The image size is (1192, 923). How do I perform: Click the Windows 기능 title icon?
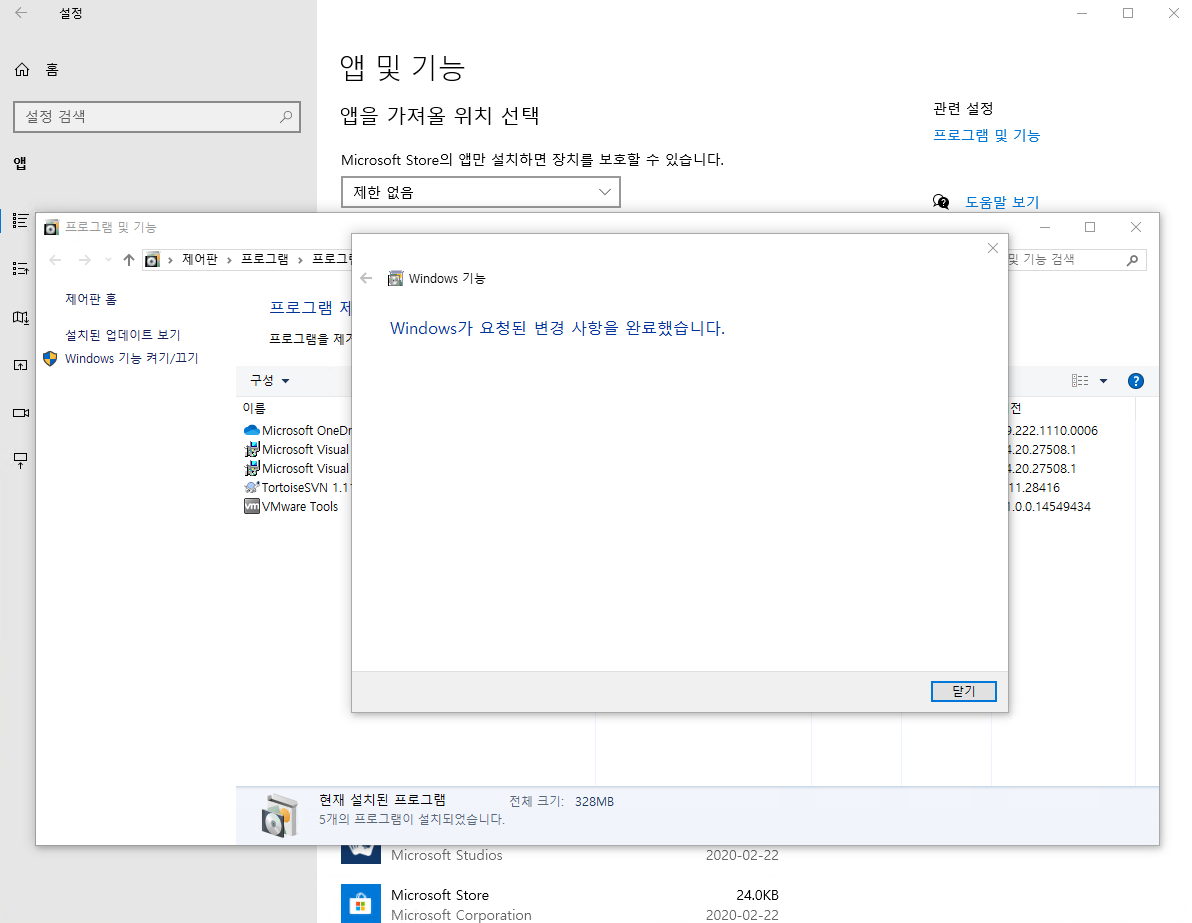point(395,278)
